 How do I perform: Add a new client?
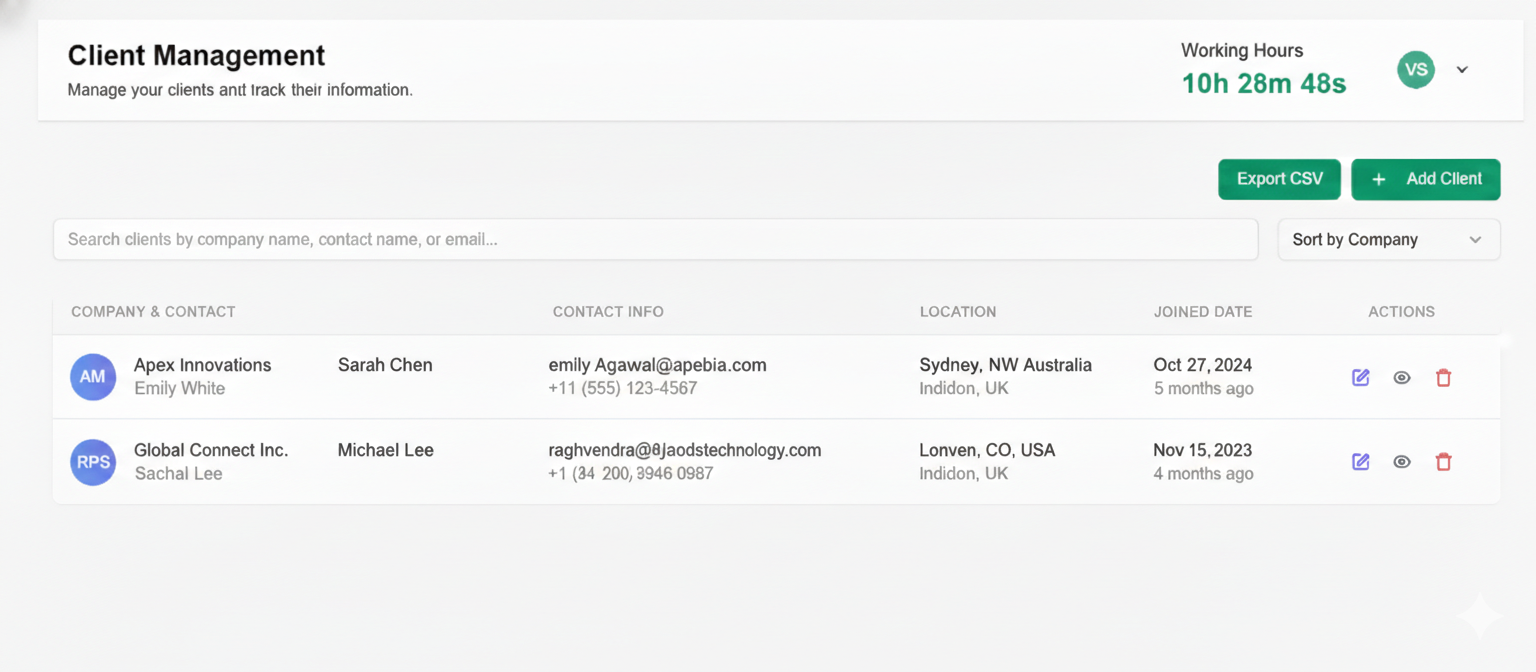(1425, 179)
